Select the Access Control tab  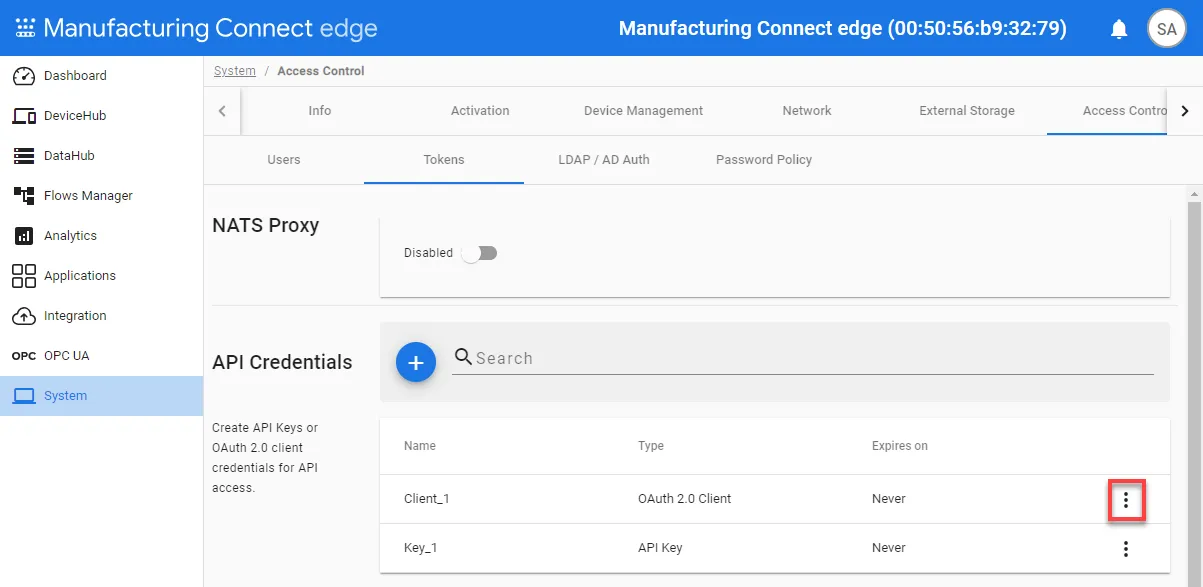[1108, 111]
